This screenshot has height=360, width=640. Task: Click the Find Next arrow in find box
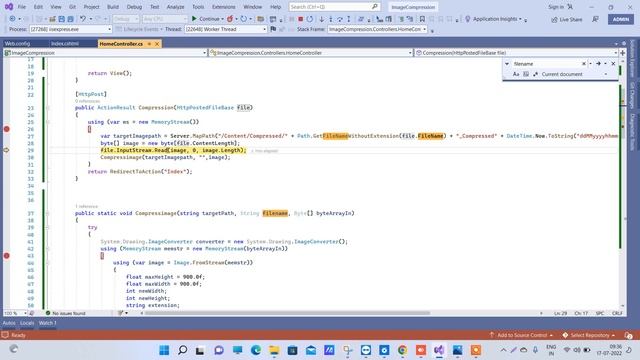pyautogui.click(x=598, y=64)
